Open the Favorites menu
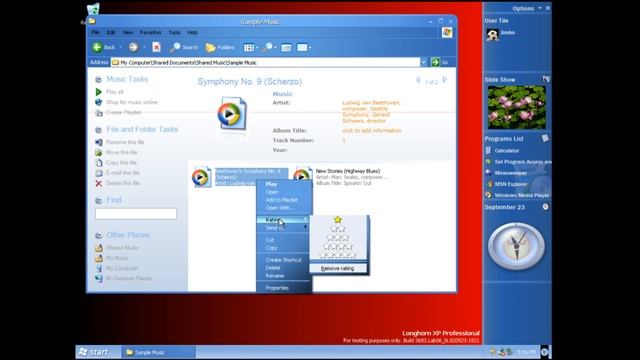Screen dimensions: 640x360 coord(151,32)
